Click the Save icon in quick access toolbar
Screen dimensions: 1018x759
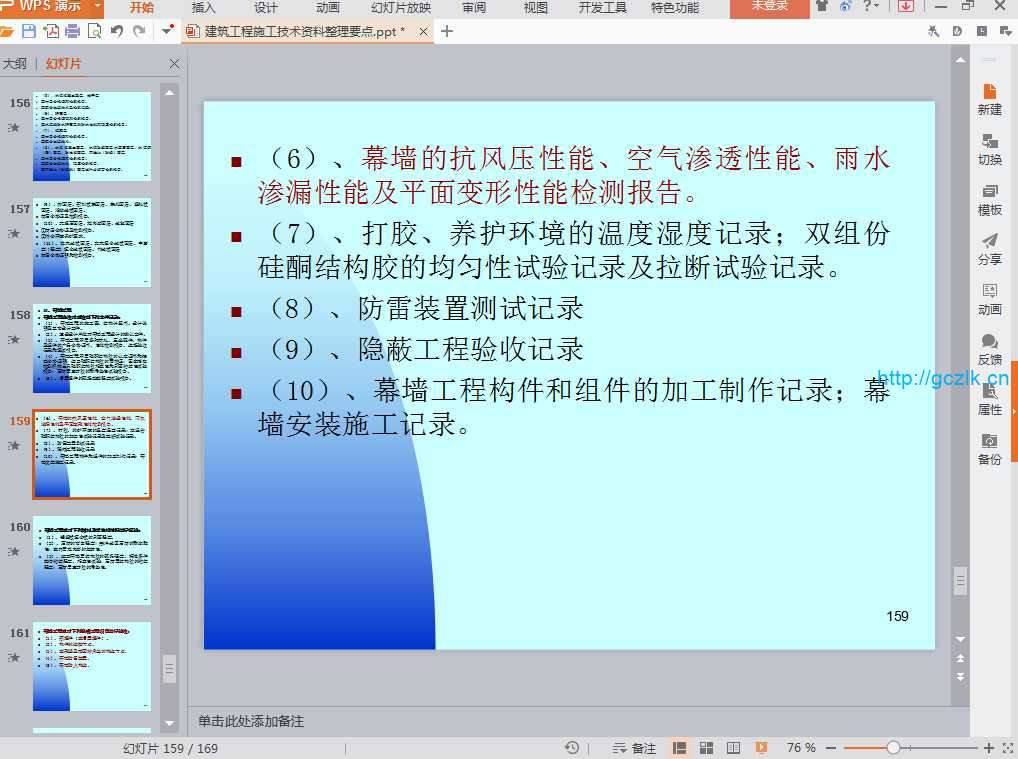(x=28, y=31)
